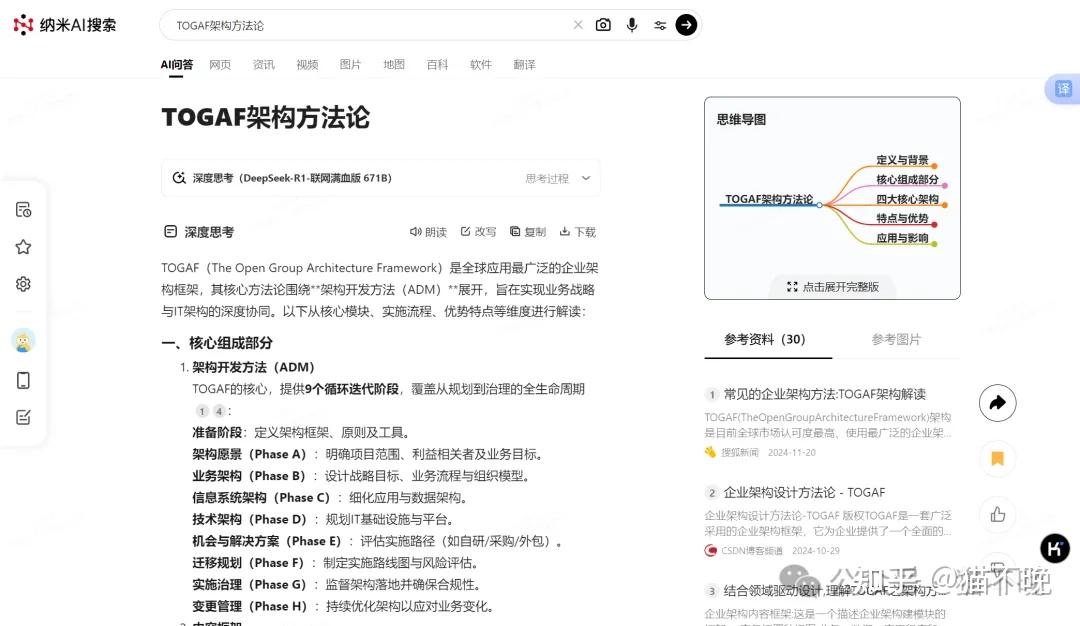
Task: Open history icon in left sidebar
Action: (x=23, y=210)
